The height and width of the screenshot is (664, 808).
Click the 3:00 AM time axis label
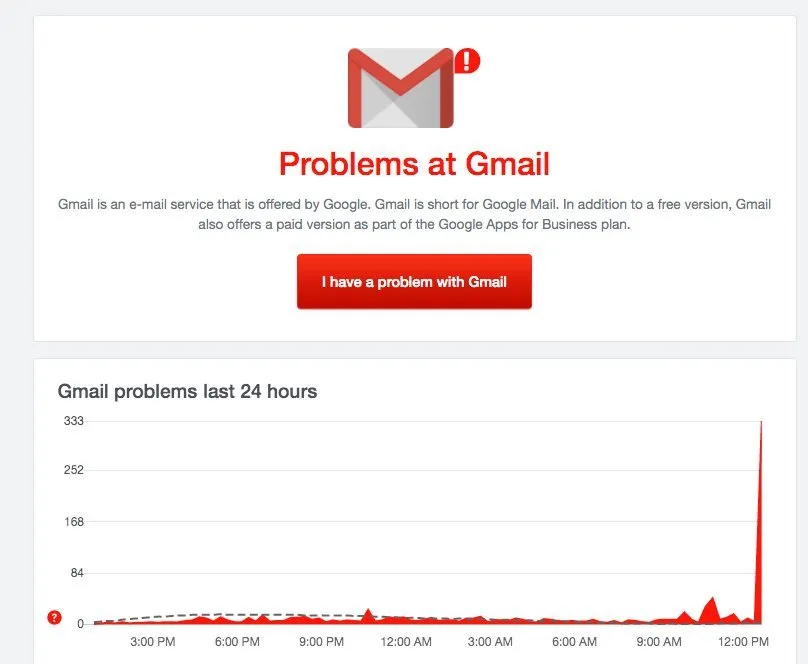click(x=490, y=642)
